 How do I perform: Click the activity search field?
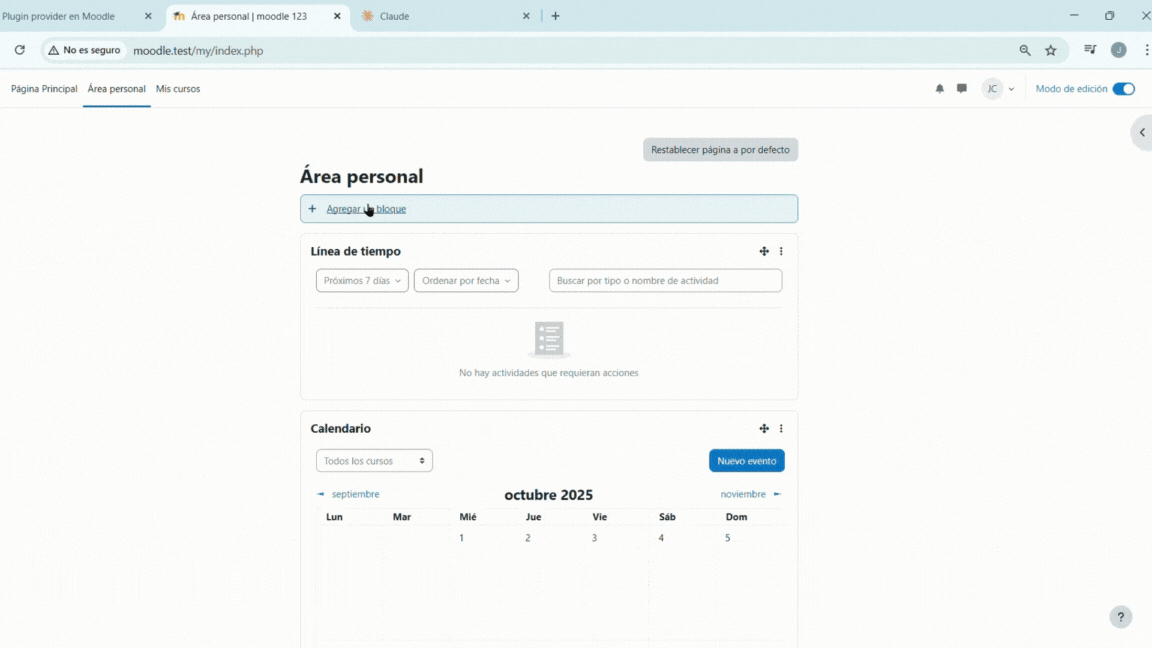coord(664,280)
